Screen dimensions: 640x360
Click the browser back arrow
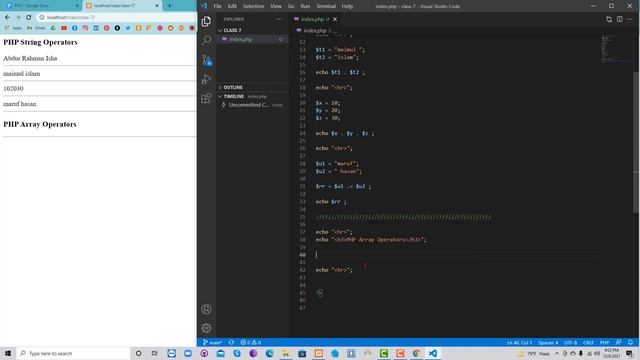tap(7, 17)
